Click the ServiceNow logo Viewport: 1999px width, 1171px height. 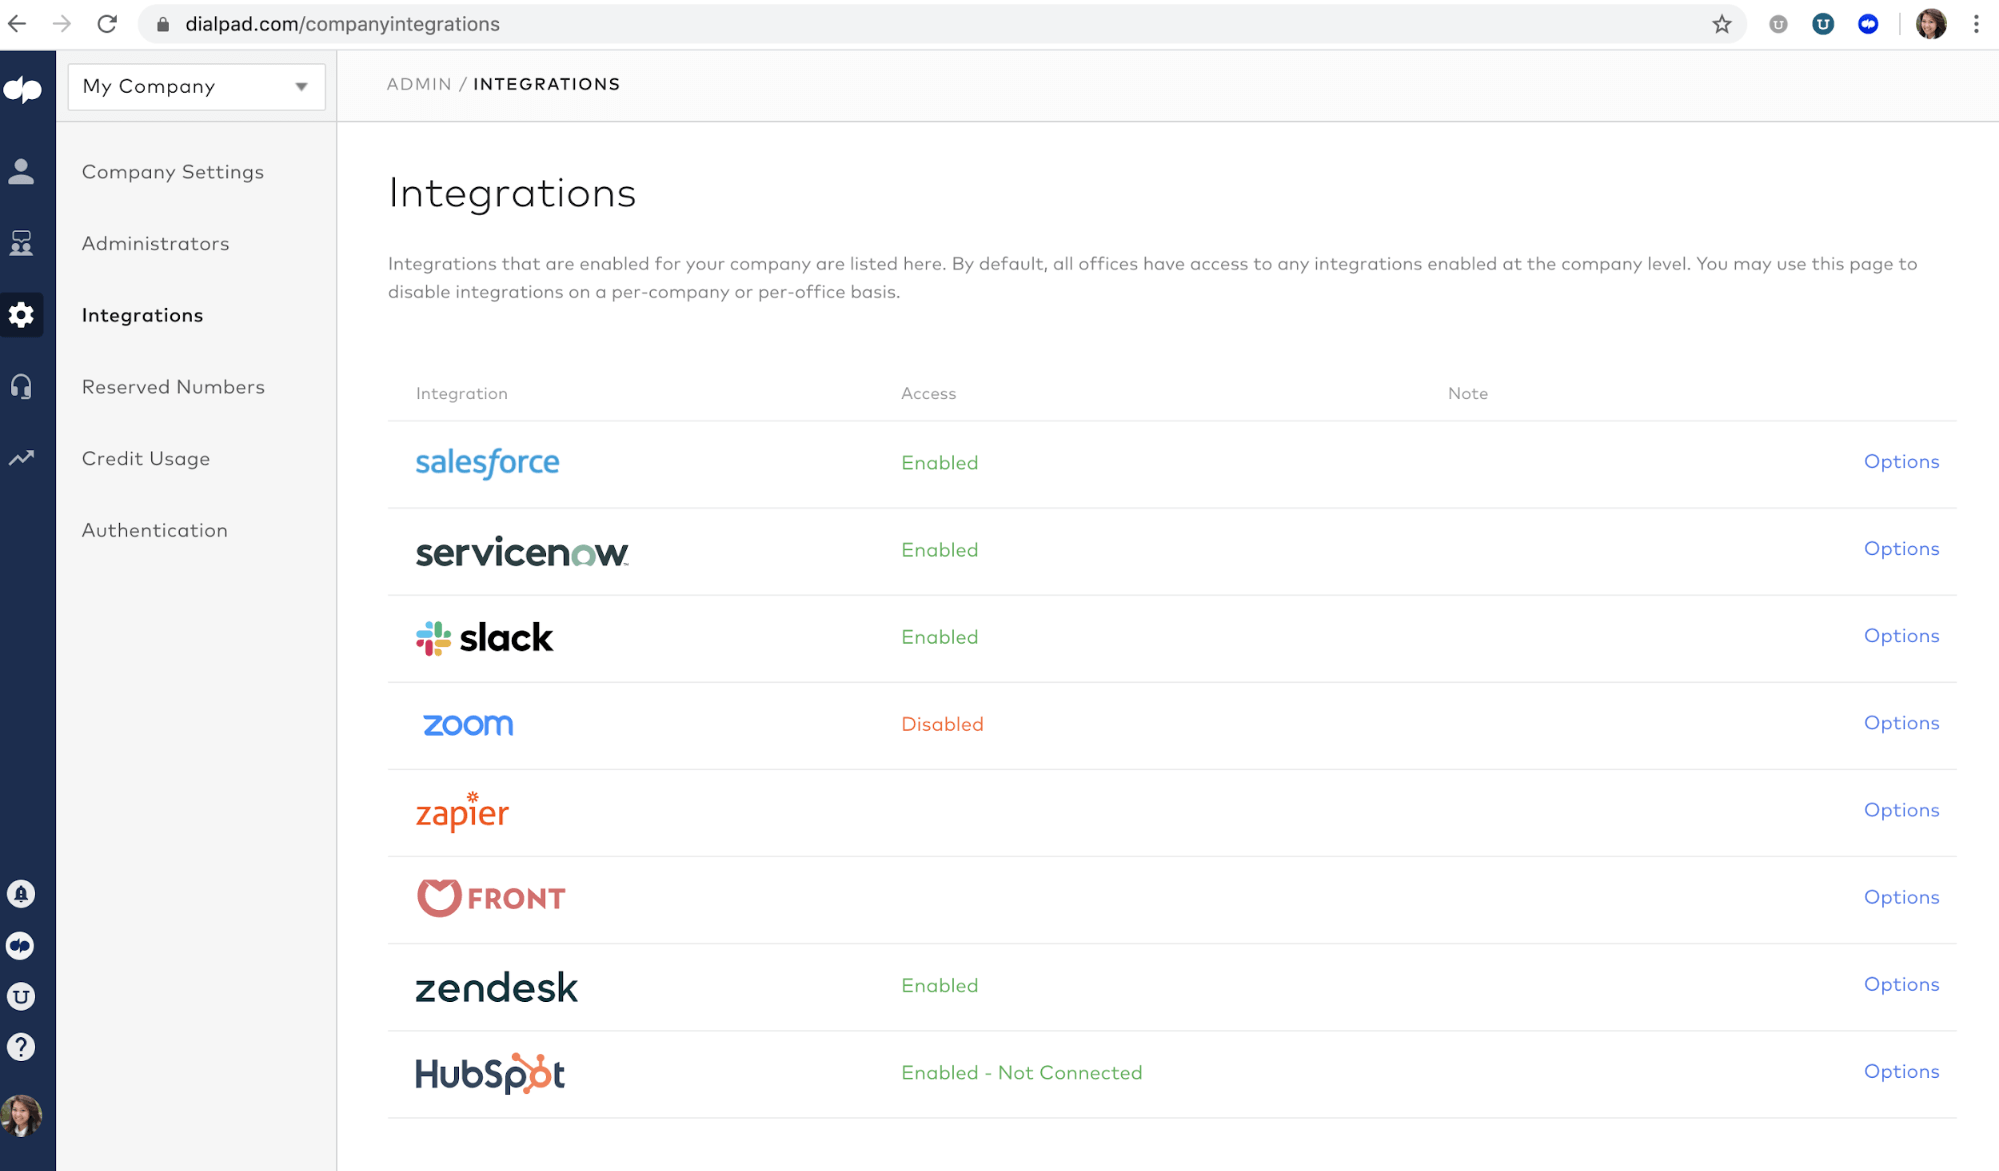[x=522, y=552]
